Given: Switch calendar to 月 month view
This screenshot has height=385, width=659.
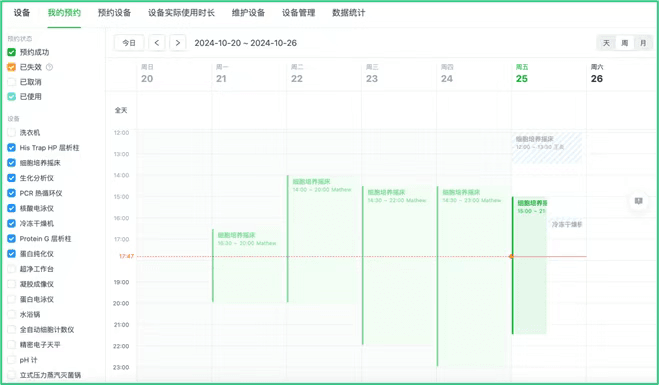Looking at the screenshot, I should pyautogui.click(x=643, y=43).
